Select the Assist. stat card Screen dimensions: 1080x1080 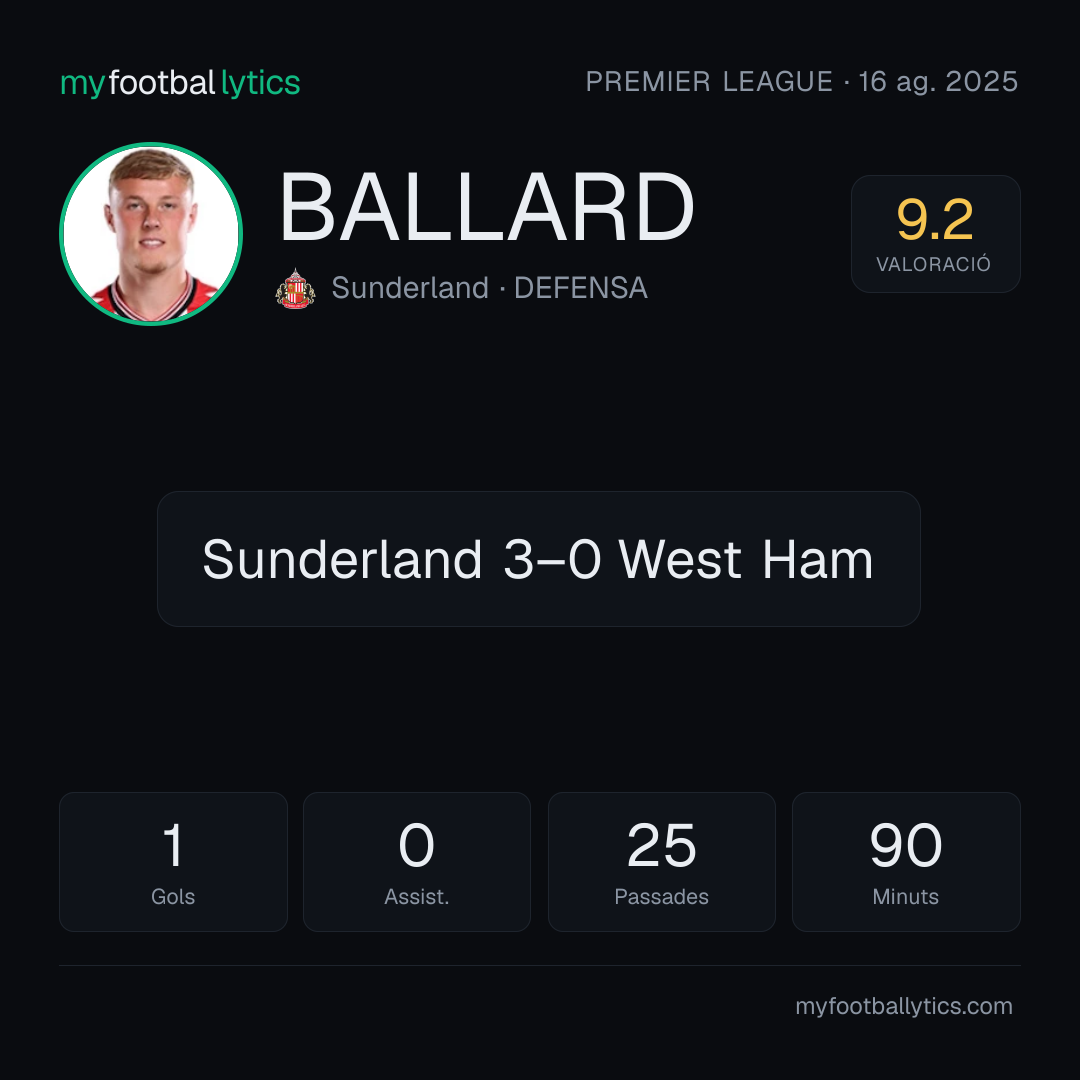pyautogui.click(x=417, y=862)
